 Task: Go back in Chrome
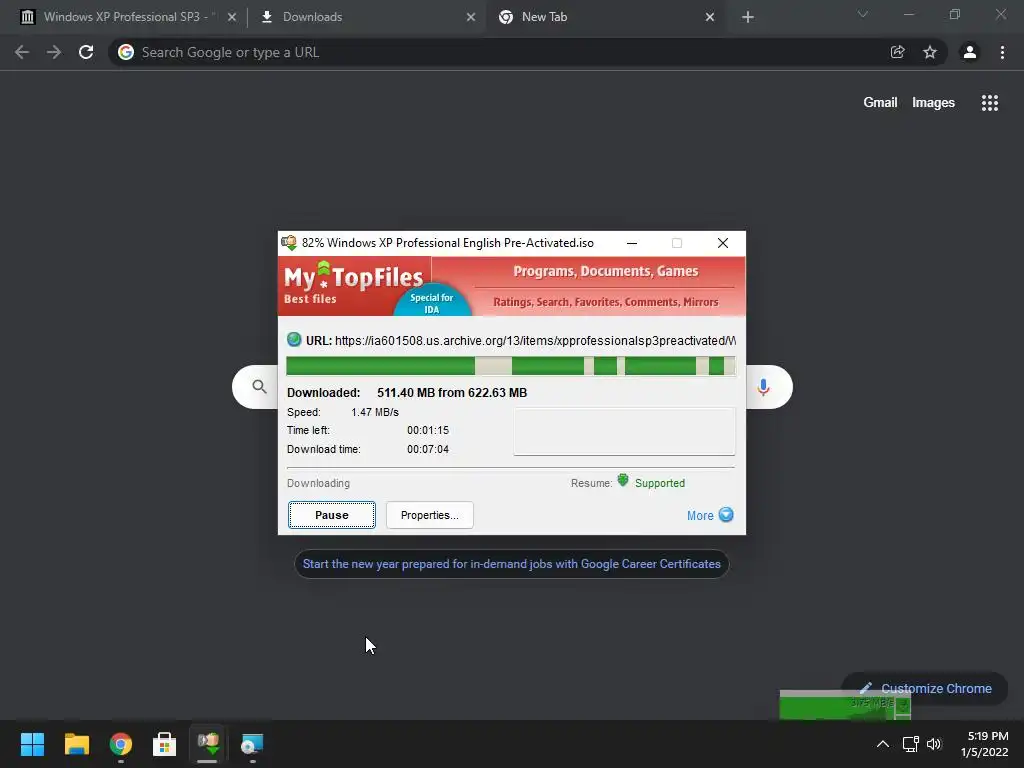(x=22, y=52)
